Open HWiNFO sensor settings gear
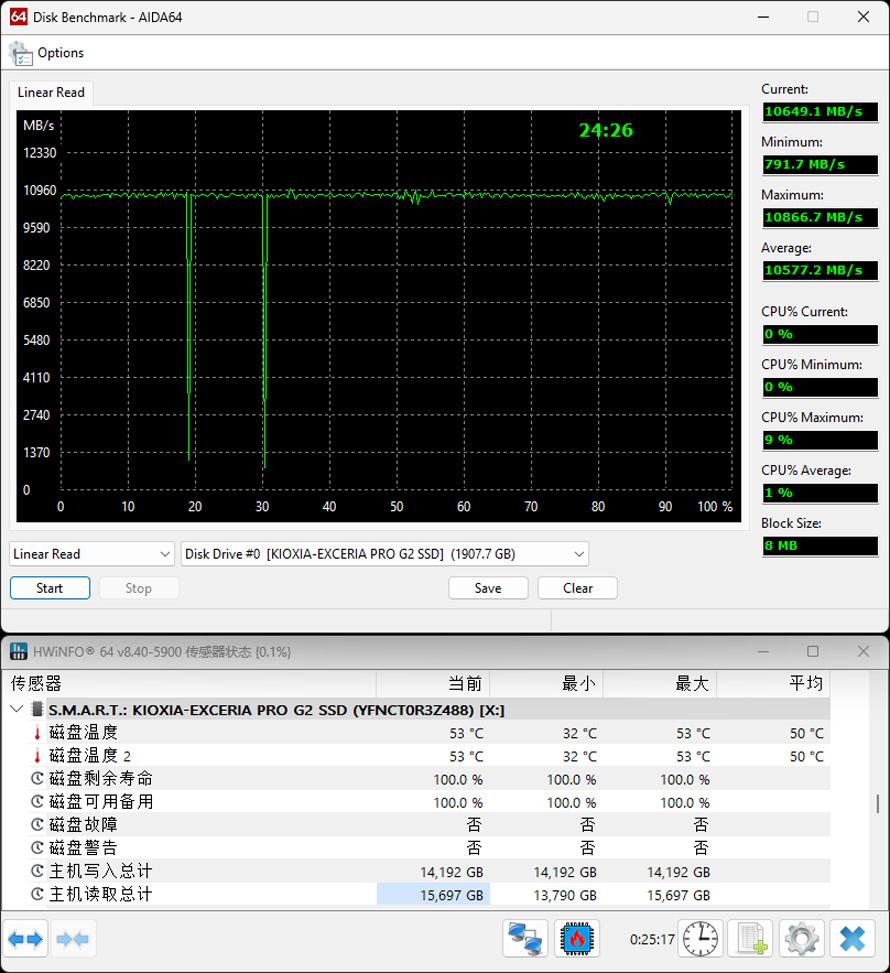The height and width of the screenshot is (973, 890). point(801,939)
